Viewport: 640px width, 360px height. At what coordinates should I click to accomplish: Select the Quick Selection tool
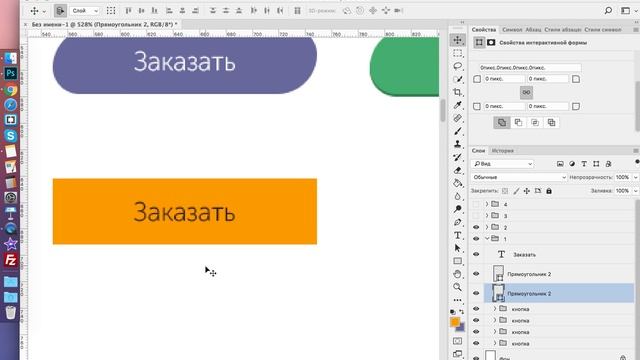(x=457, y=79)
